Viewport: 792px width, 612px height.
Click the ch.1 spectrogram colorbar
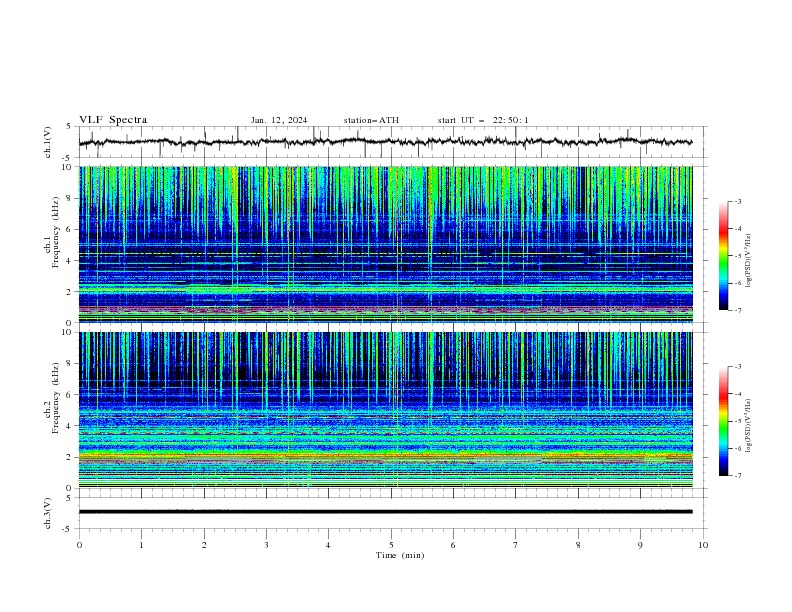click(723, 256)
